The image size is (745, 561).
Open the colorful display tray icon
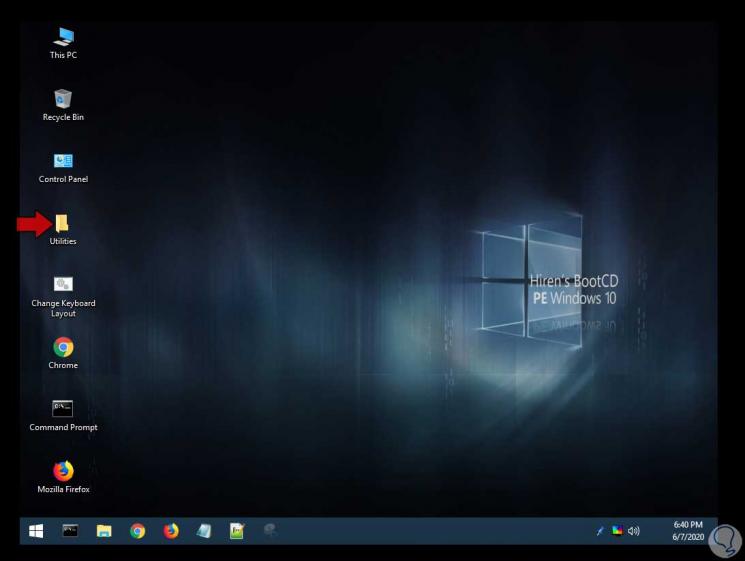pyautogui.click(x=617, y=531)
